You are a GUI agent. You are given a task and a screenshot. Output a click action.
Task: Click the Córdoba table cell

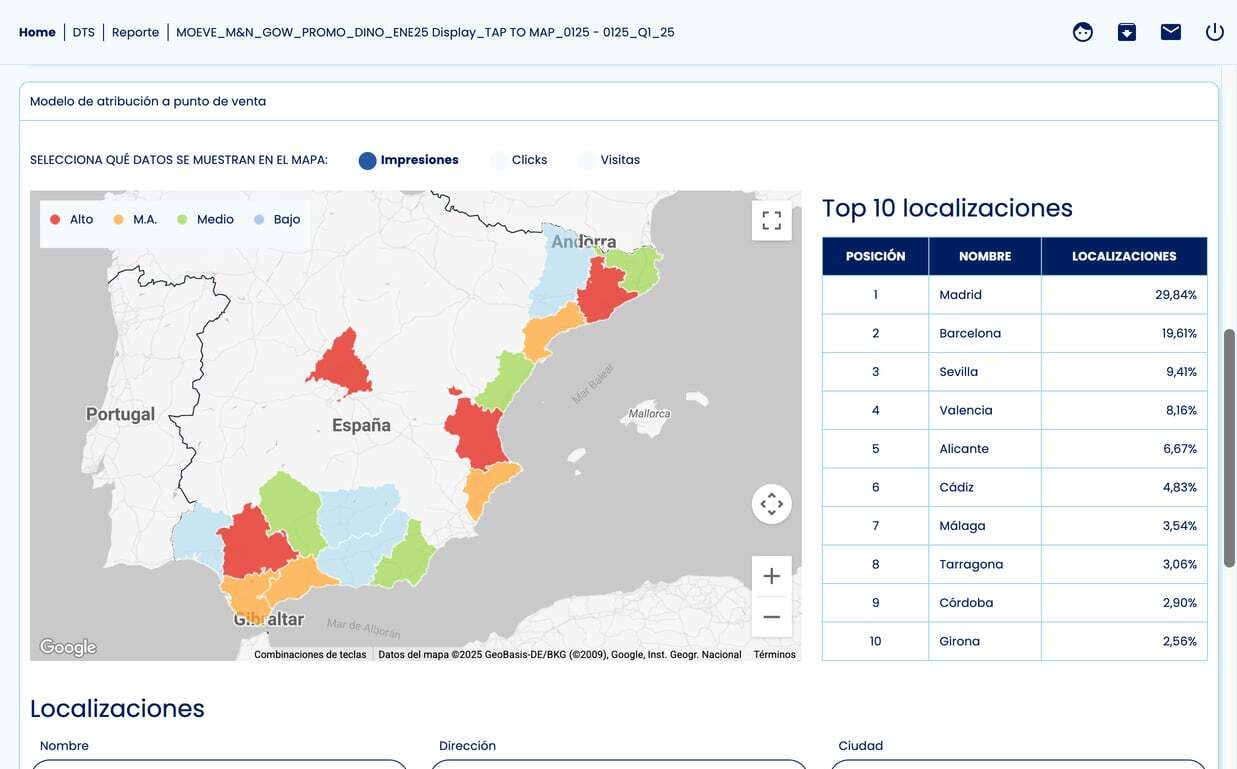(x=985, y=603)
